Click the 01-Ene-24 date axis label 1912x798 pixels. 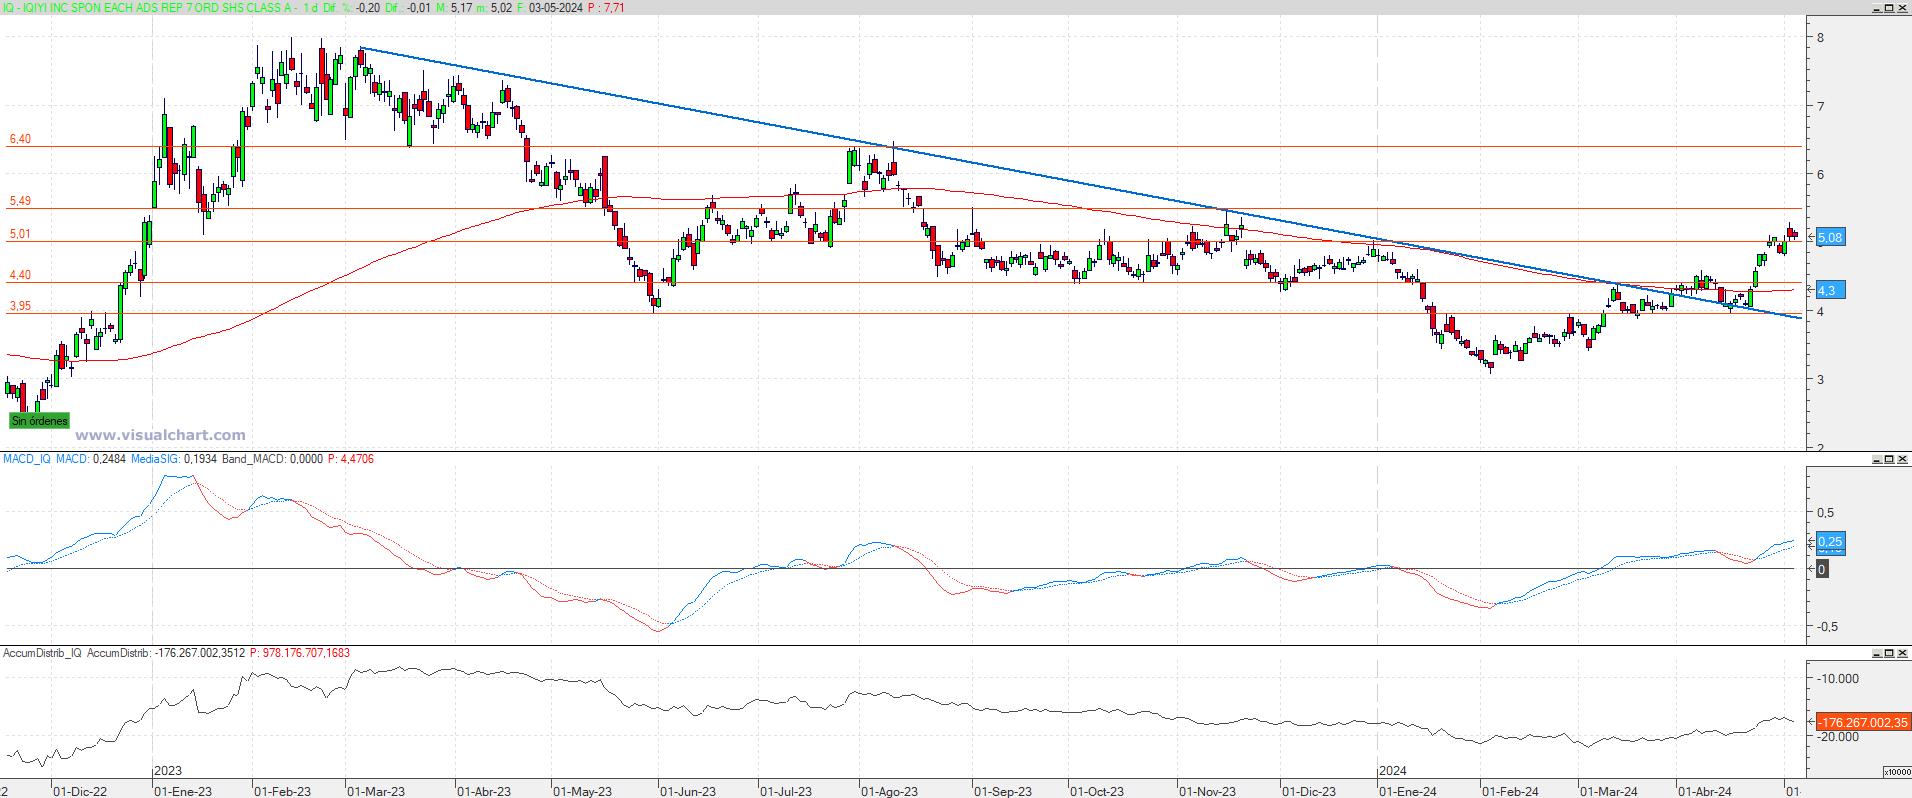[x=1408, y=791]
